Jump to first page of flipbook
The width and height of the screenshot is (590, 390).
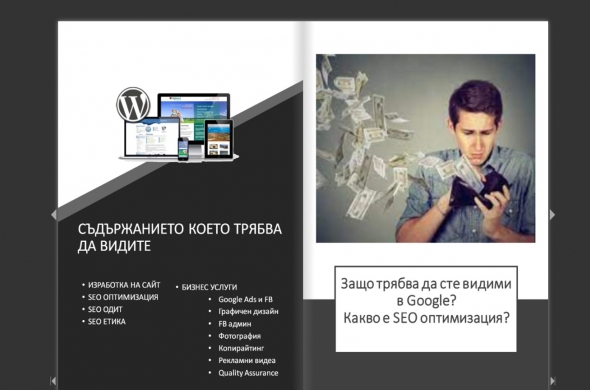click(x=53, y=381)
